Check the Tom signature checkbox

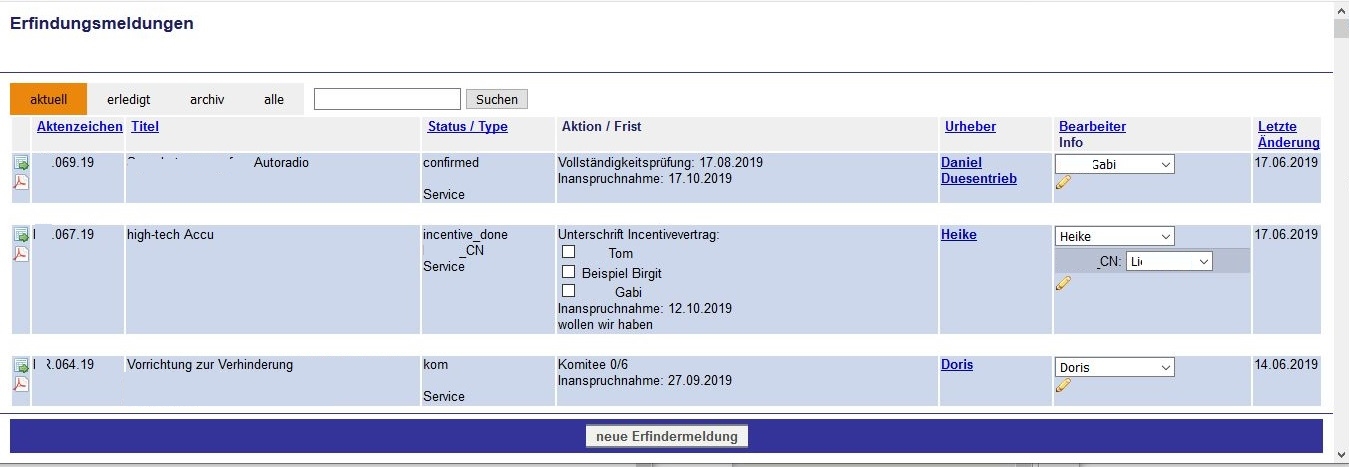coord(569,253)
